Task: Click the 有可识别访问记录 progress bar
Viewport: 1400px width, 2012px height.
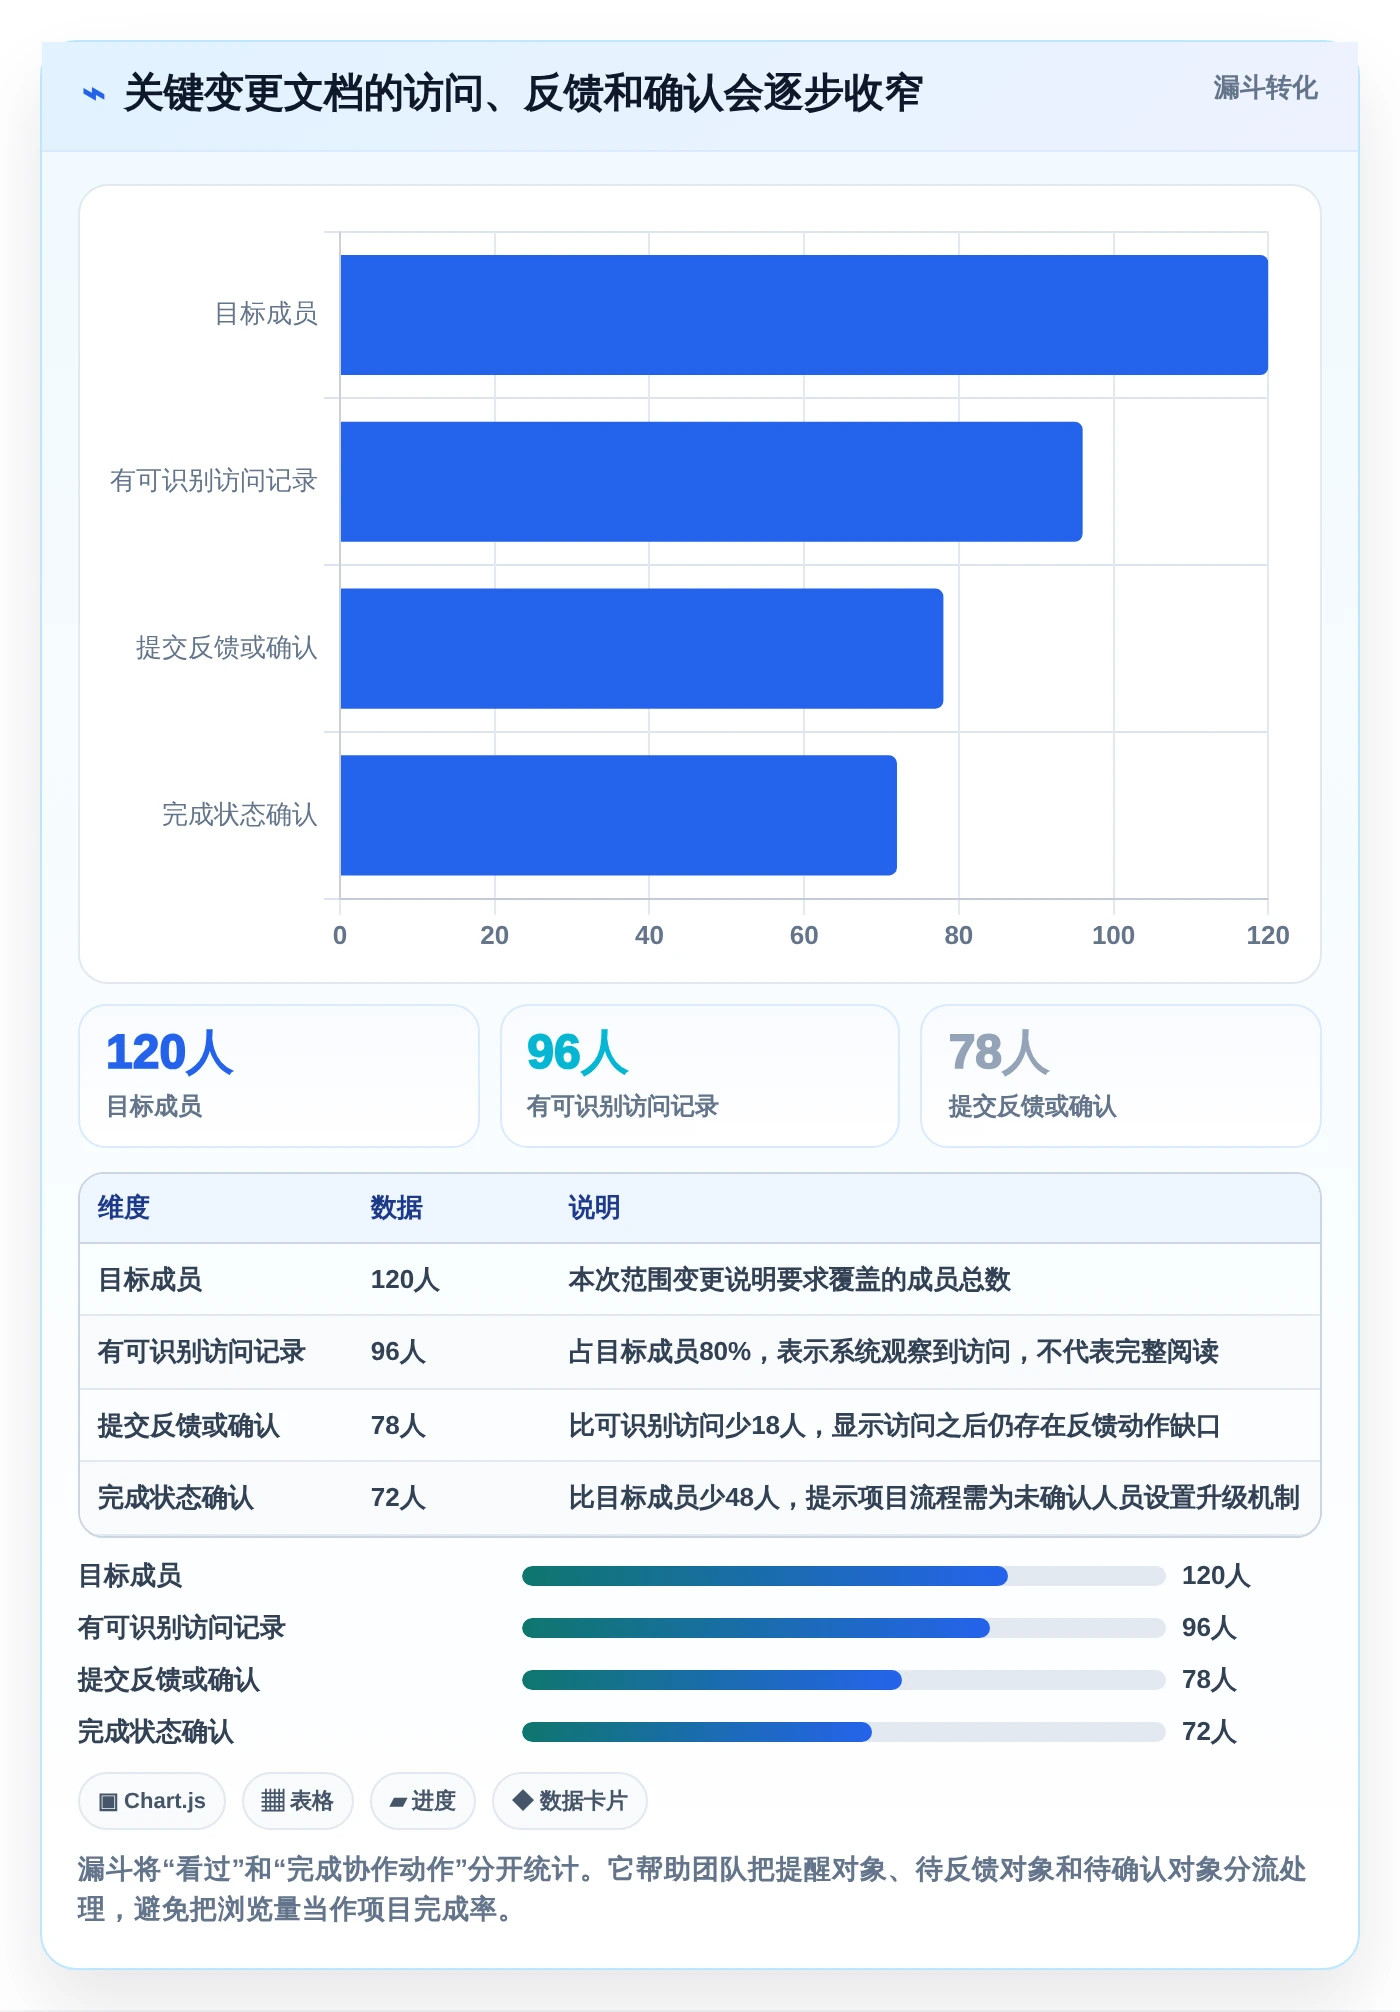Action: point(843,1628)
